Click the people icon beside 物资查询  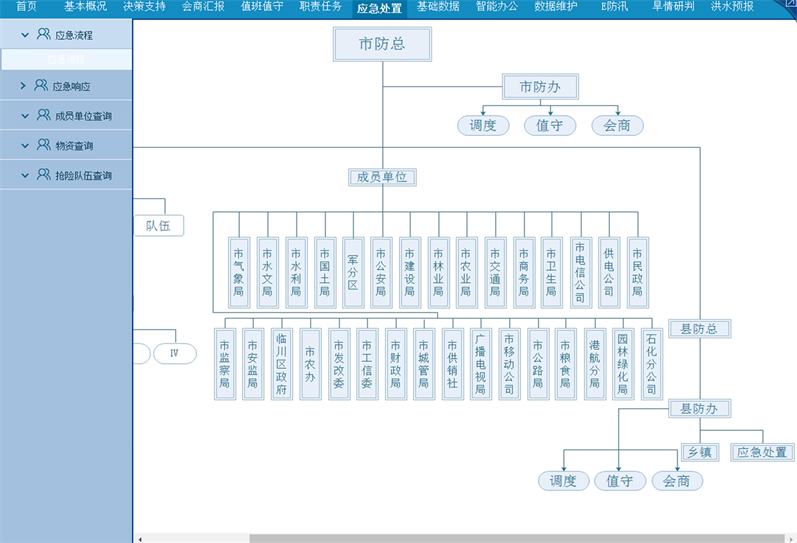(x=43, y=145)
